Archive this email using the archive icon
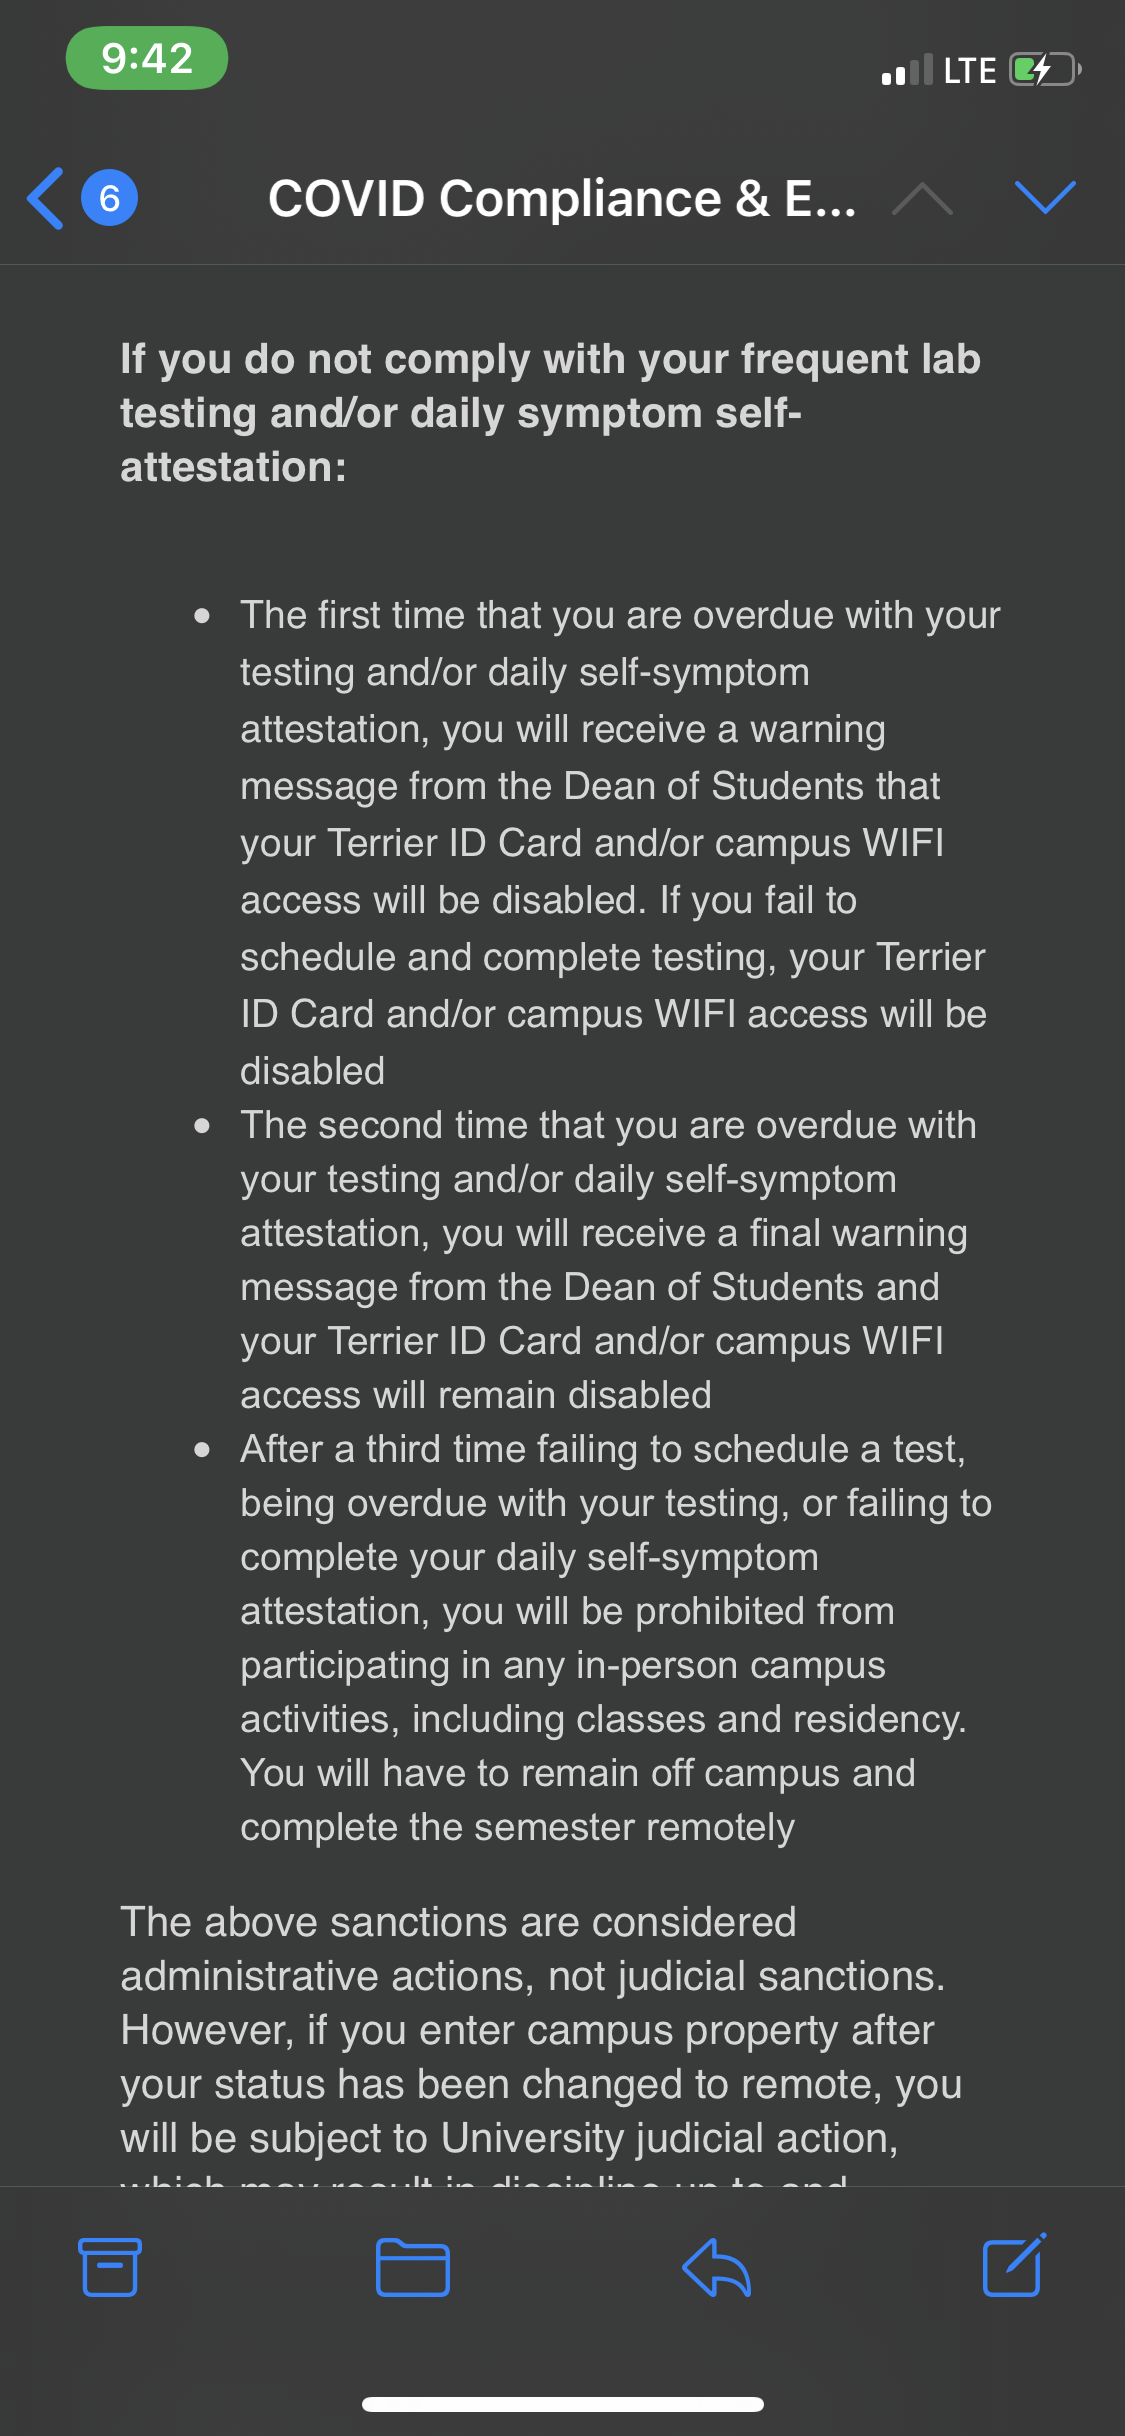This screenshot has width=1125, height=2436. point(109,2266)
